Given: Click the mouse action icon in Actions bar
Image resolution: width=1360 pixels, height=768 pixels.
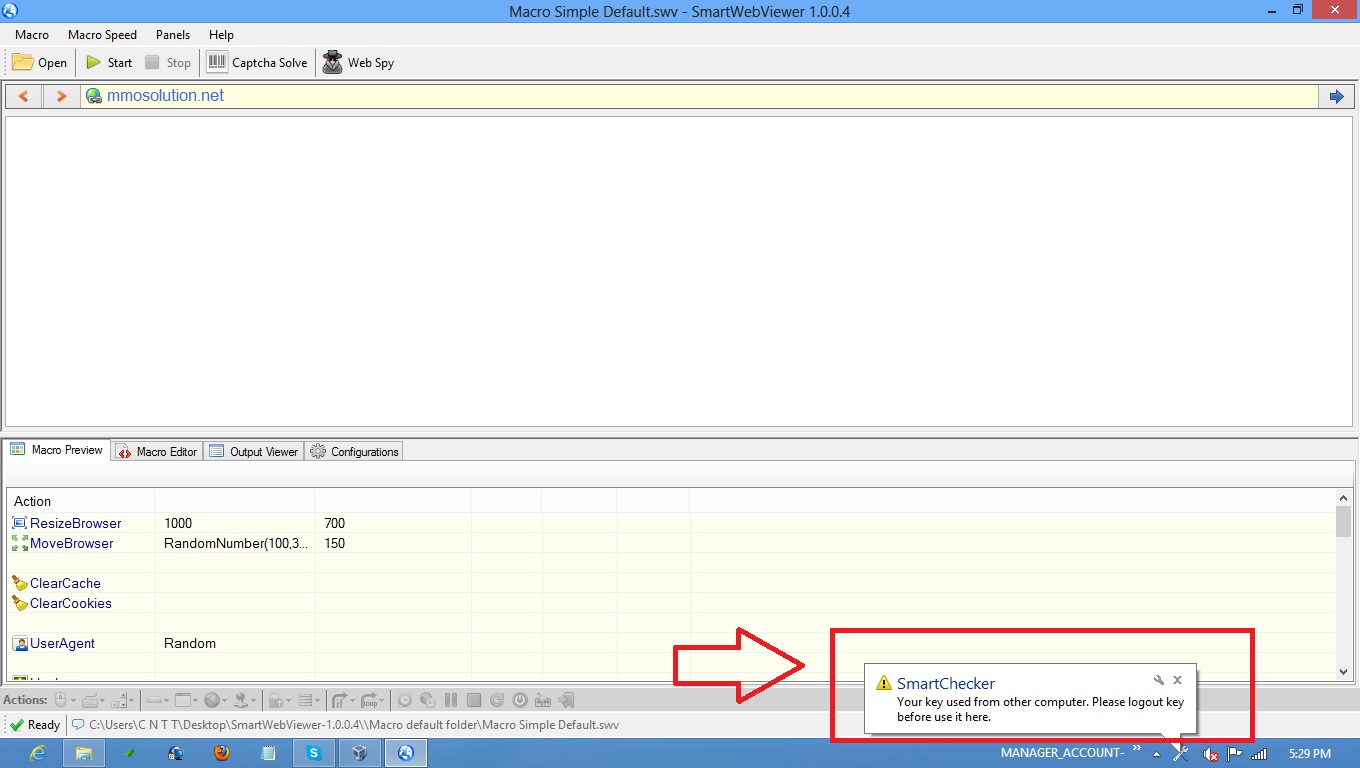Looking at the screenshot, I should pyautogui.click(x=61, y=700).
